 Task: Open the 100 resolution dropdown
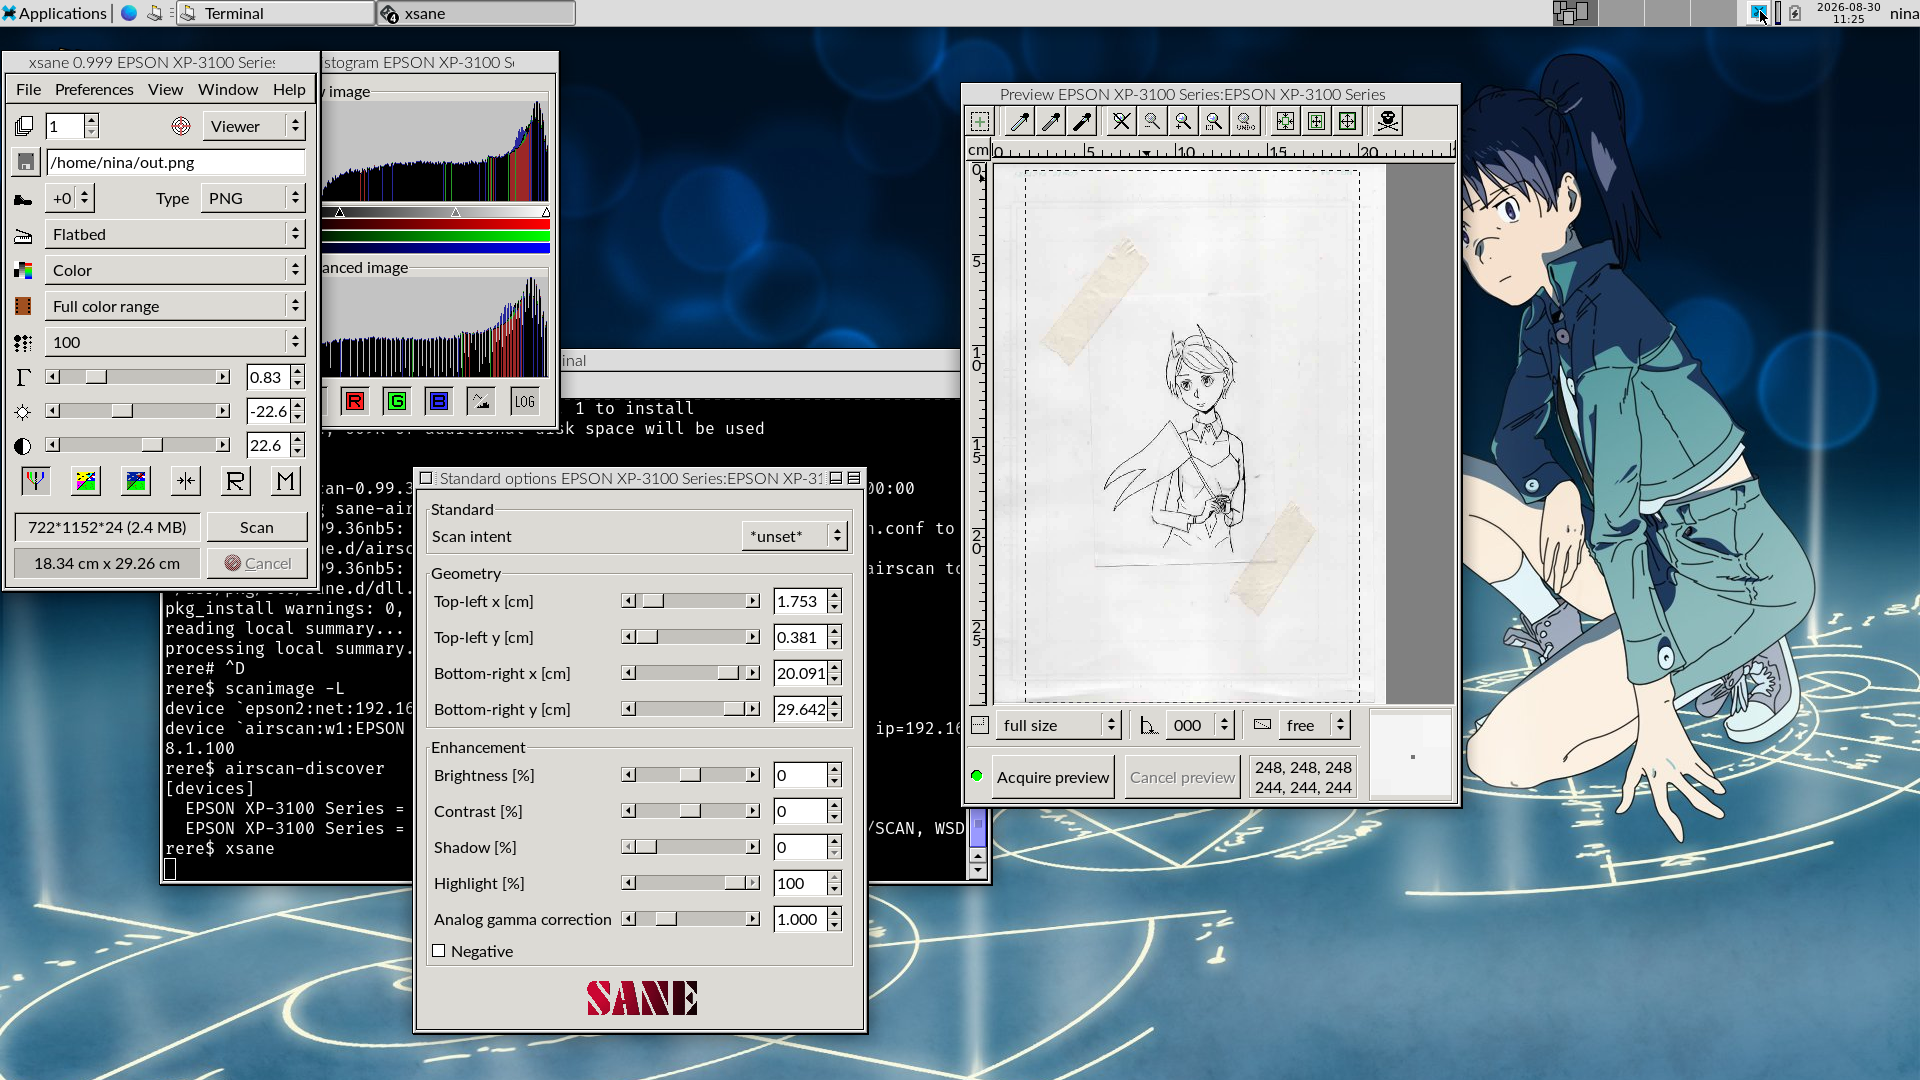click(x=175, y=342)
